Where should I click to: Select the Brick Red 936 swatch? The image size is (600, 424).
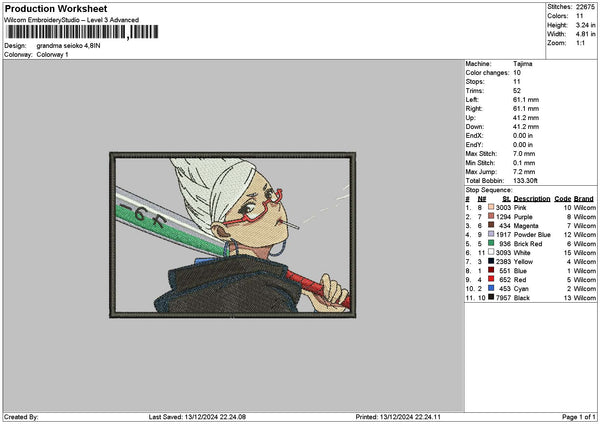pyautogui.click(x=491, y=243)
